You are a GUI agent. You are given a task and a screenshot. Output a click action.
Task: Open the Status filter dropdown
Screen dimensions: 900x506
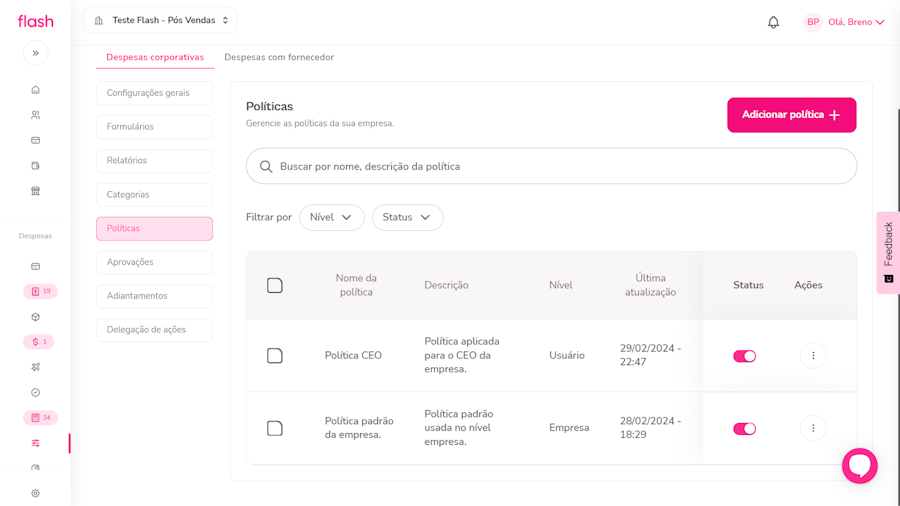406,218
